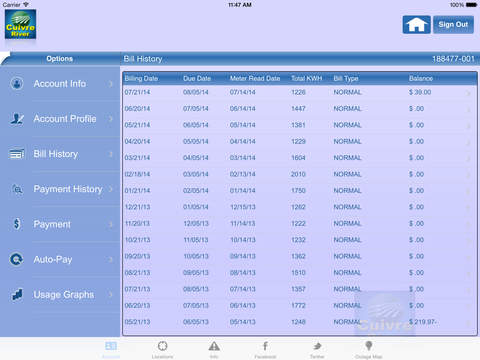This screenshot has width=480, height=360.
Task: Click the Balance column header
Action: [x=421, y=78]
